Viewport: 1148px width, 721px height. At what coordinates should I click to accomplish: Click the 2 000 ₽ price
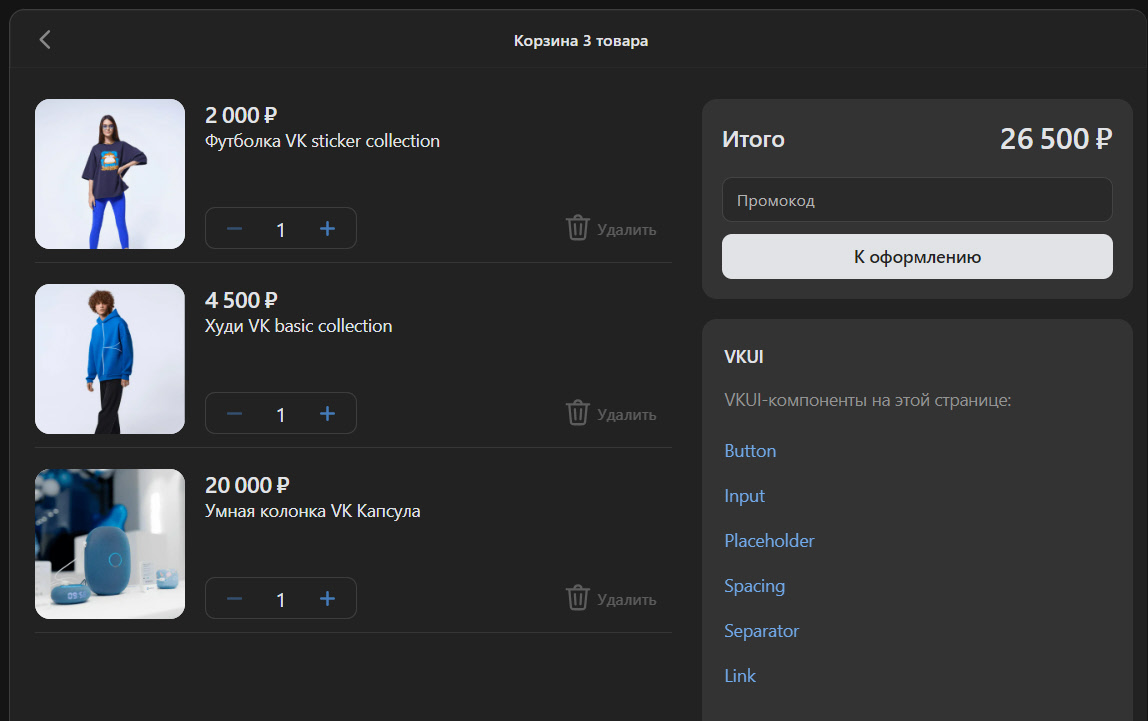click(241, 115)
